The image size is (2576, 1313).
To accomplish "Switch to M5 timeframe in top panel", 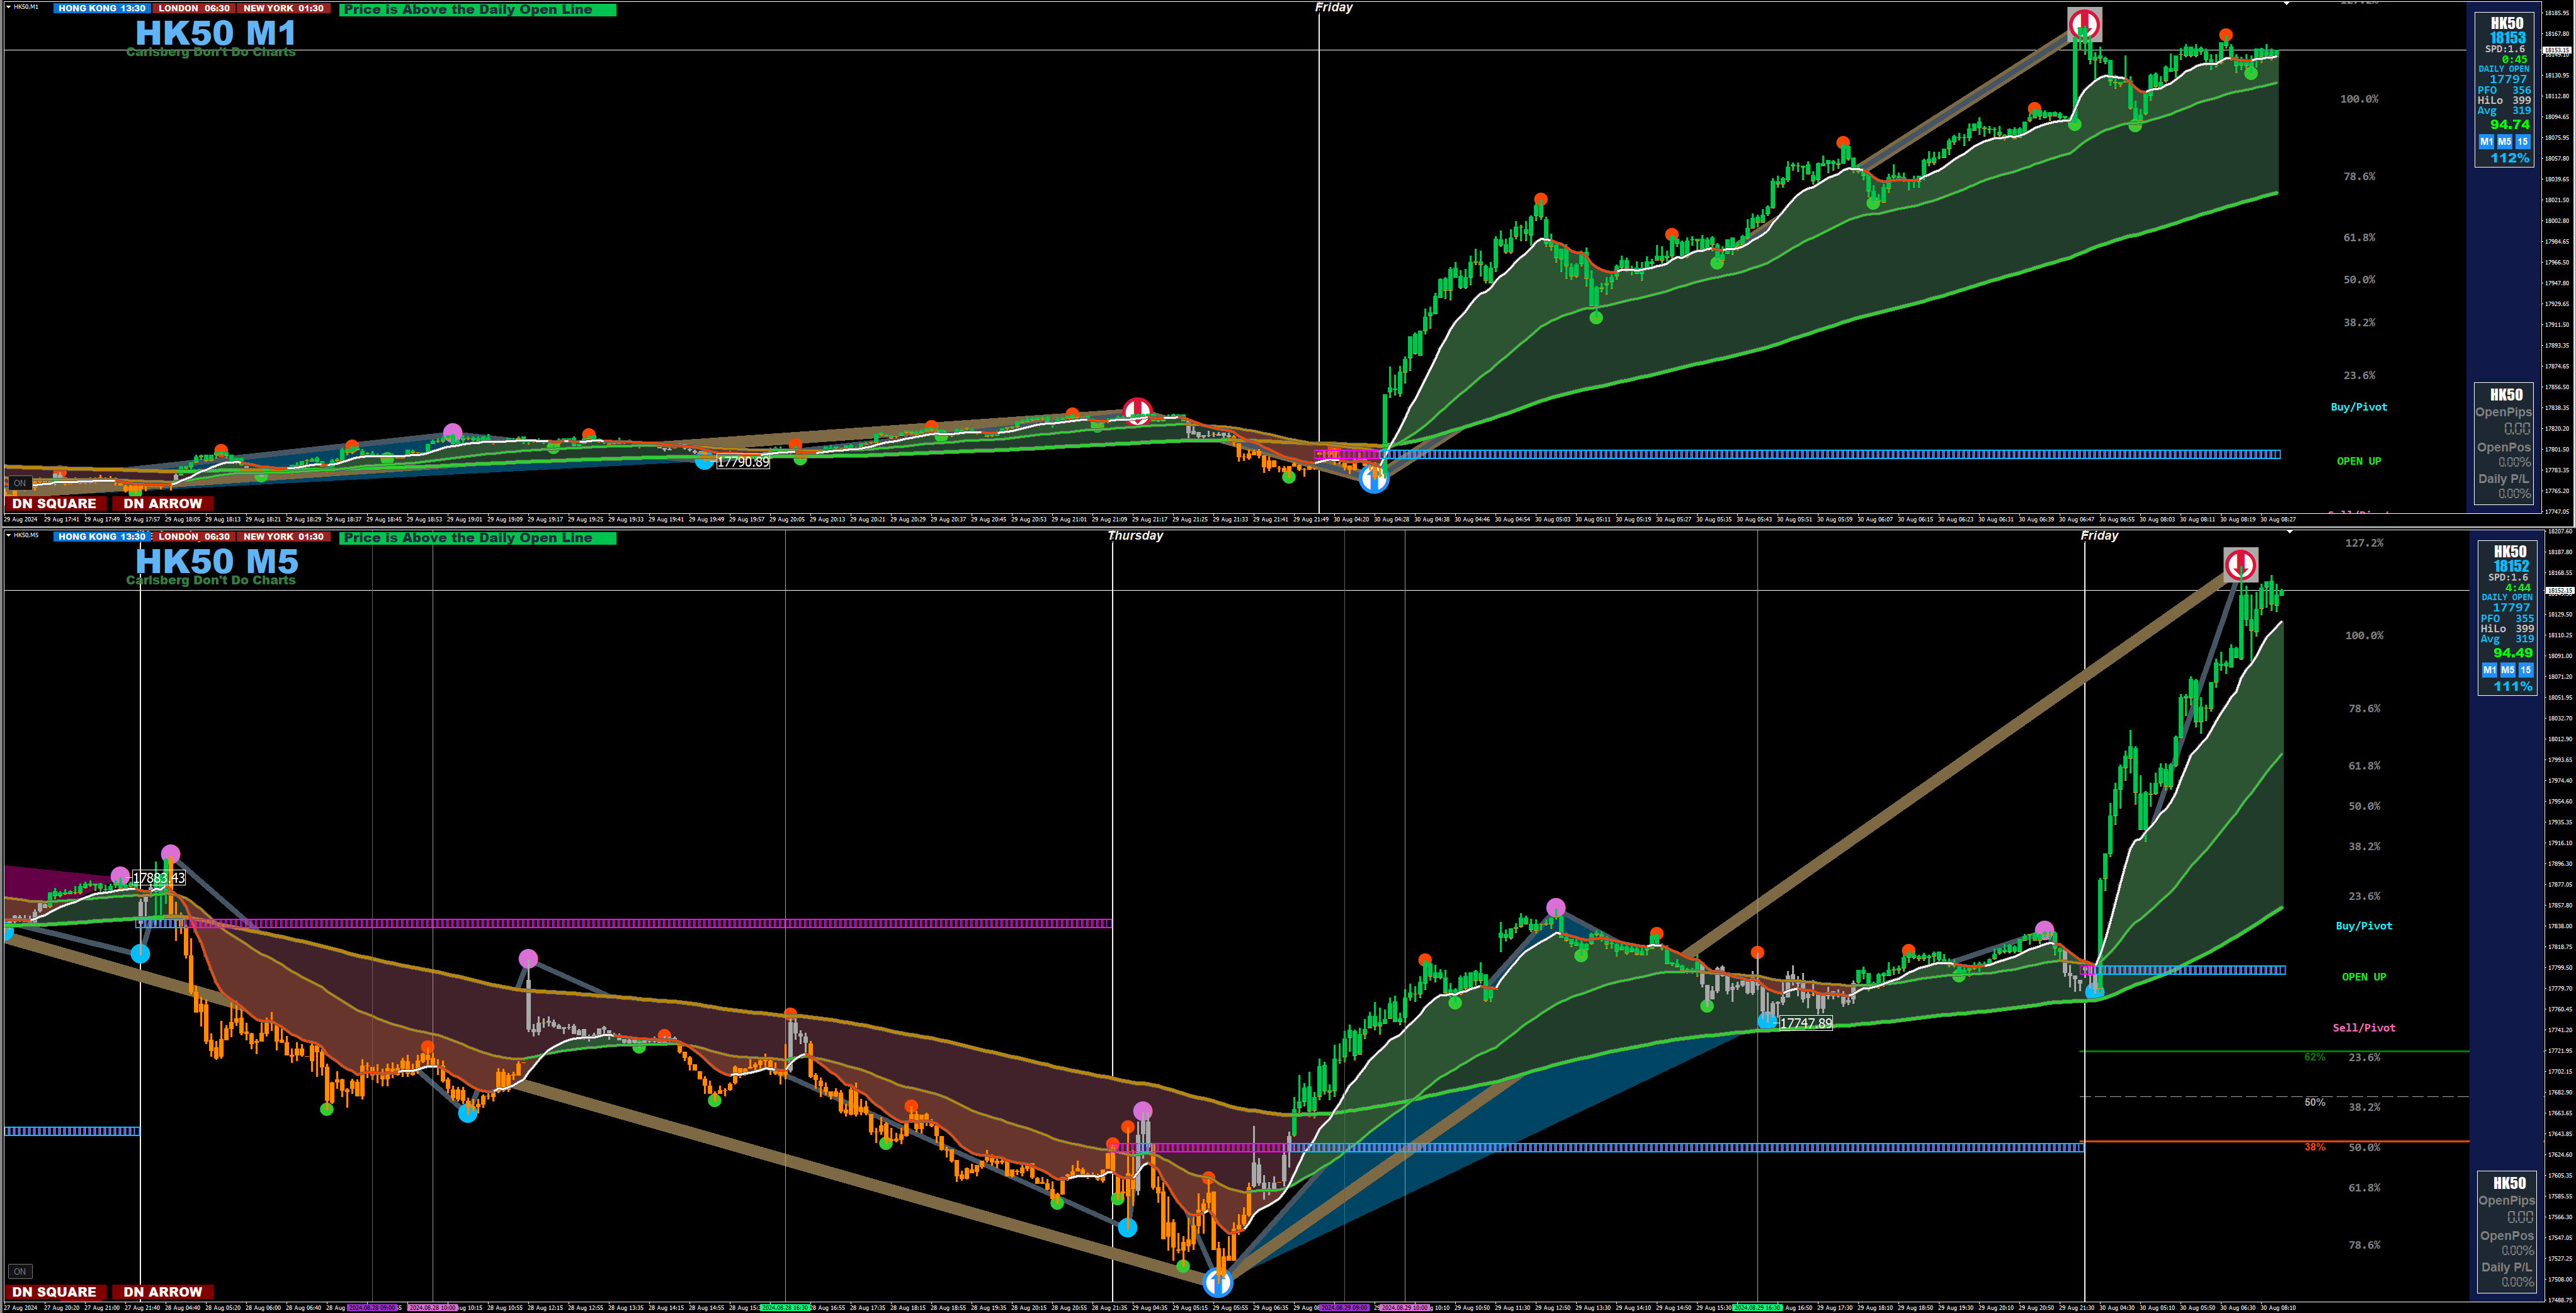I will tap(2504, 142).
